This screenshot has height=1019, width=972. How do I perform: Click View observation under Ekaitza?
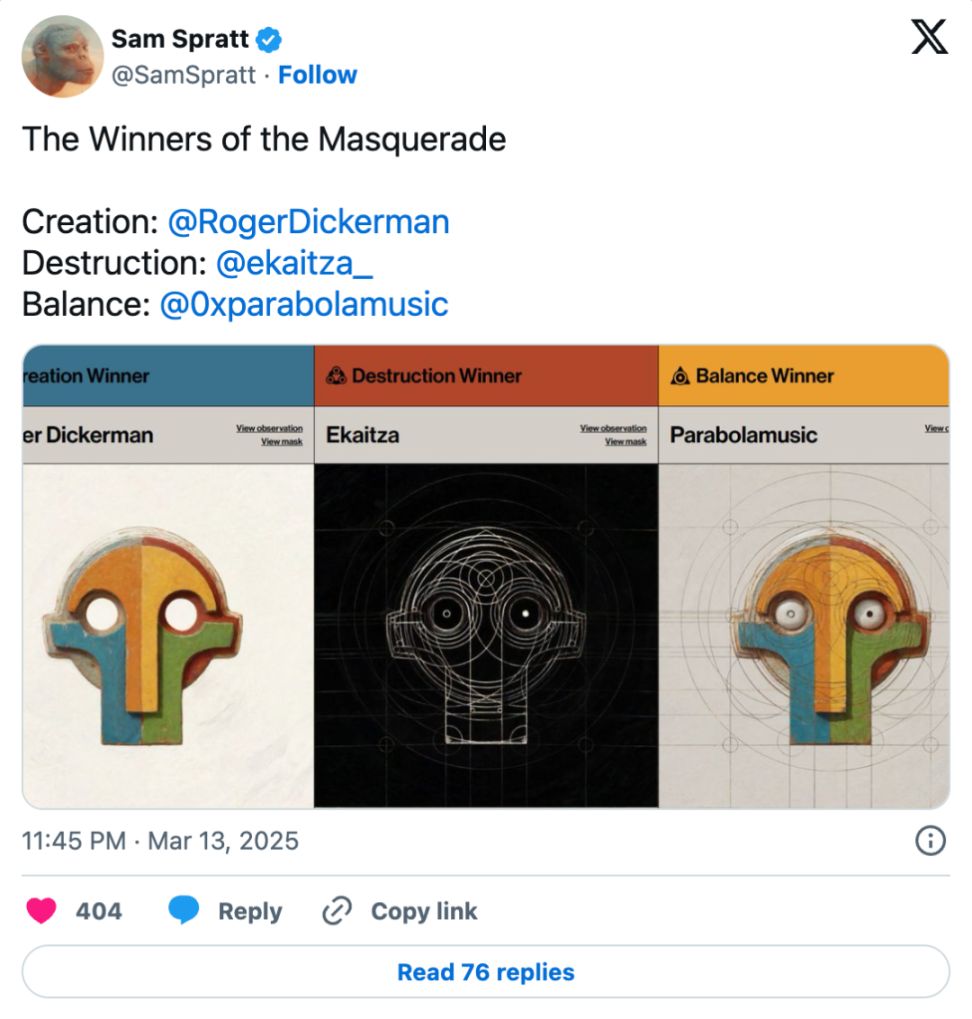click(613, 428)
